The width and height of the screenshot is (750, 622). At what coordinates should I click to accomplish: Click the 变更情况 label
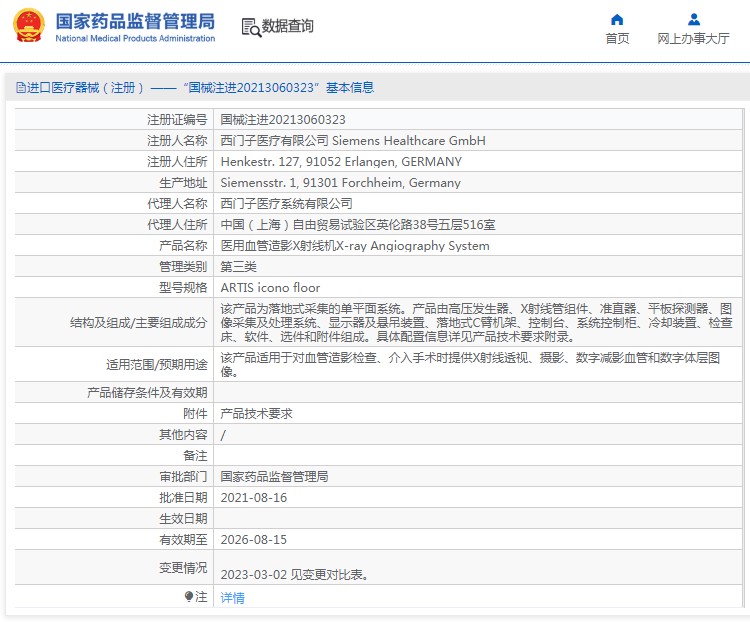pos(183,568)
